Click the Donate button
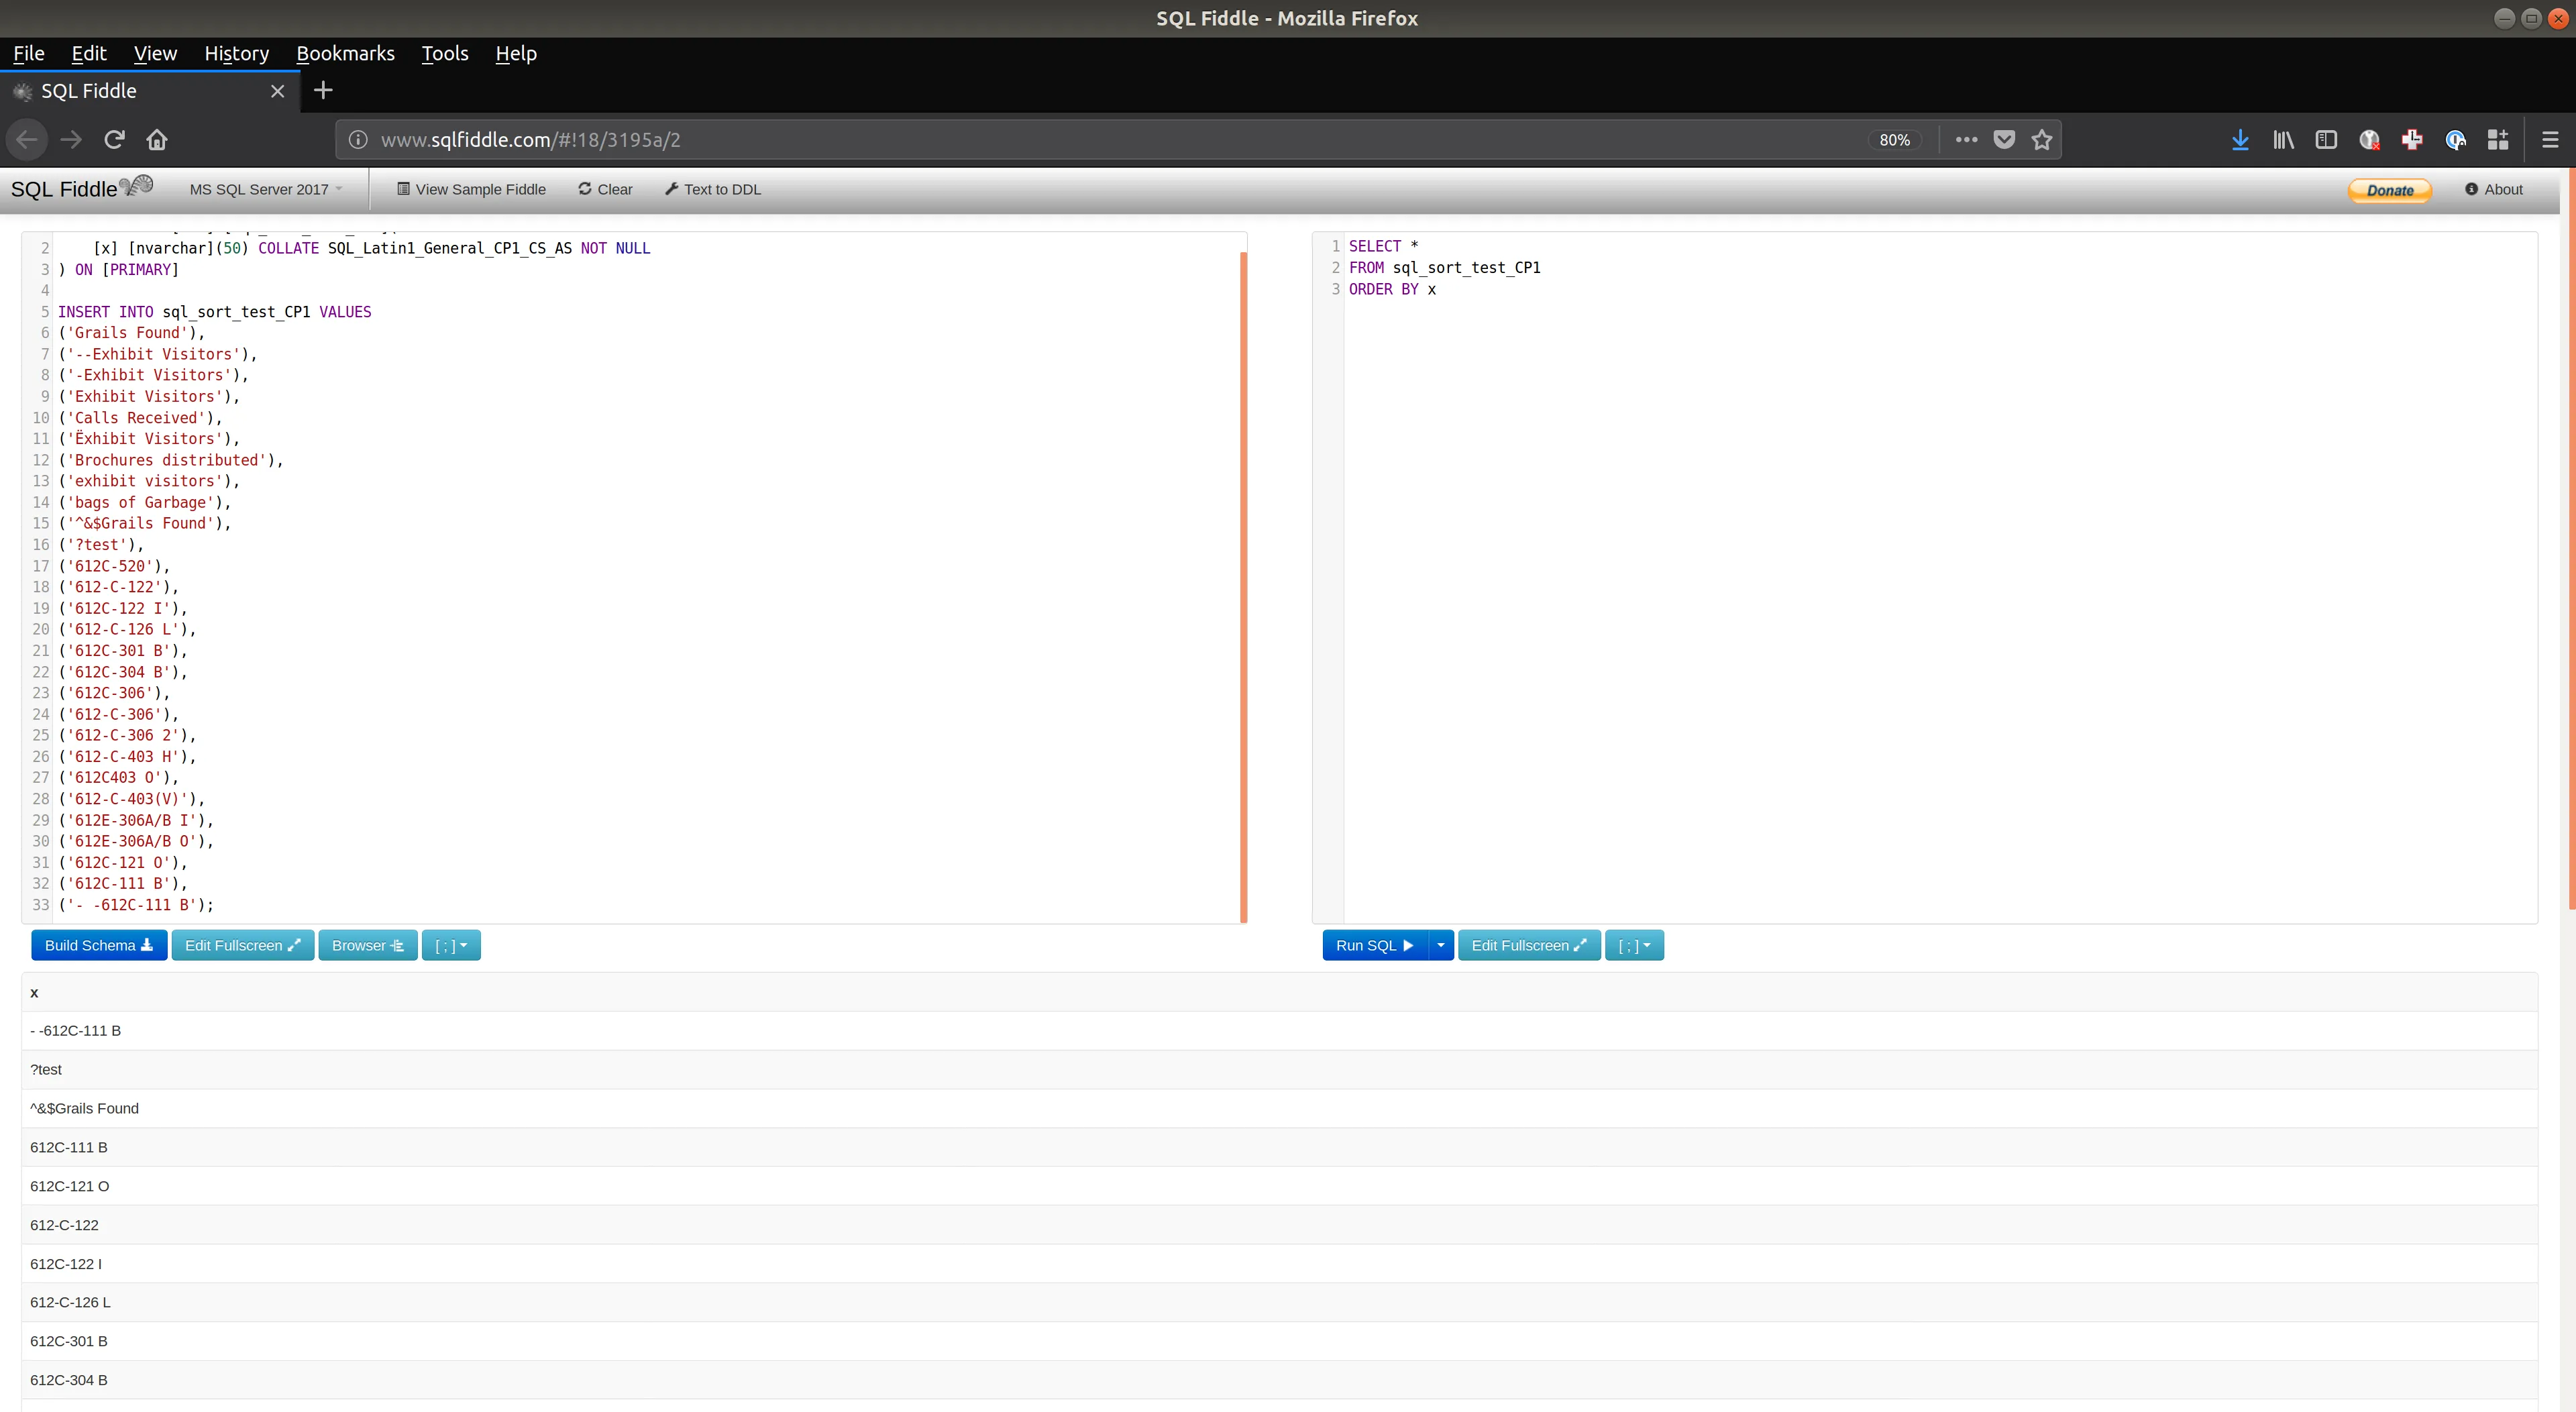The width and height of the screenshot is (2576, 1412). [x=2389, y=190]
